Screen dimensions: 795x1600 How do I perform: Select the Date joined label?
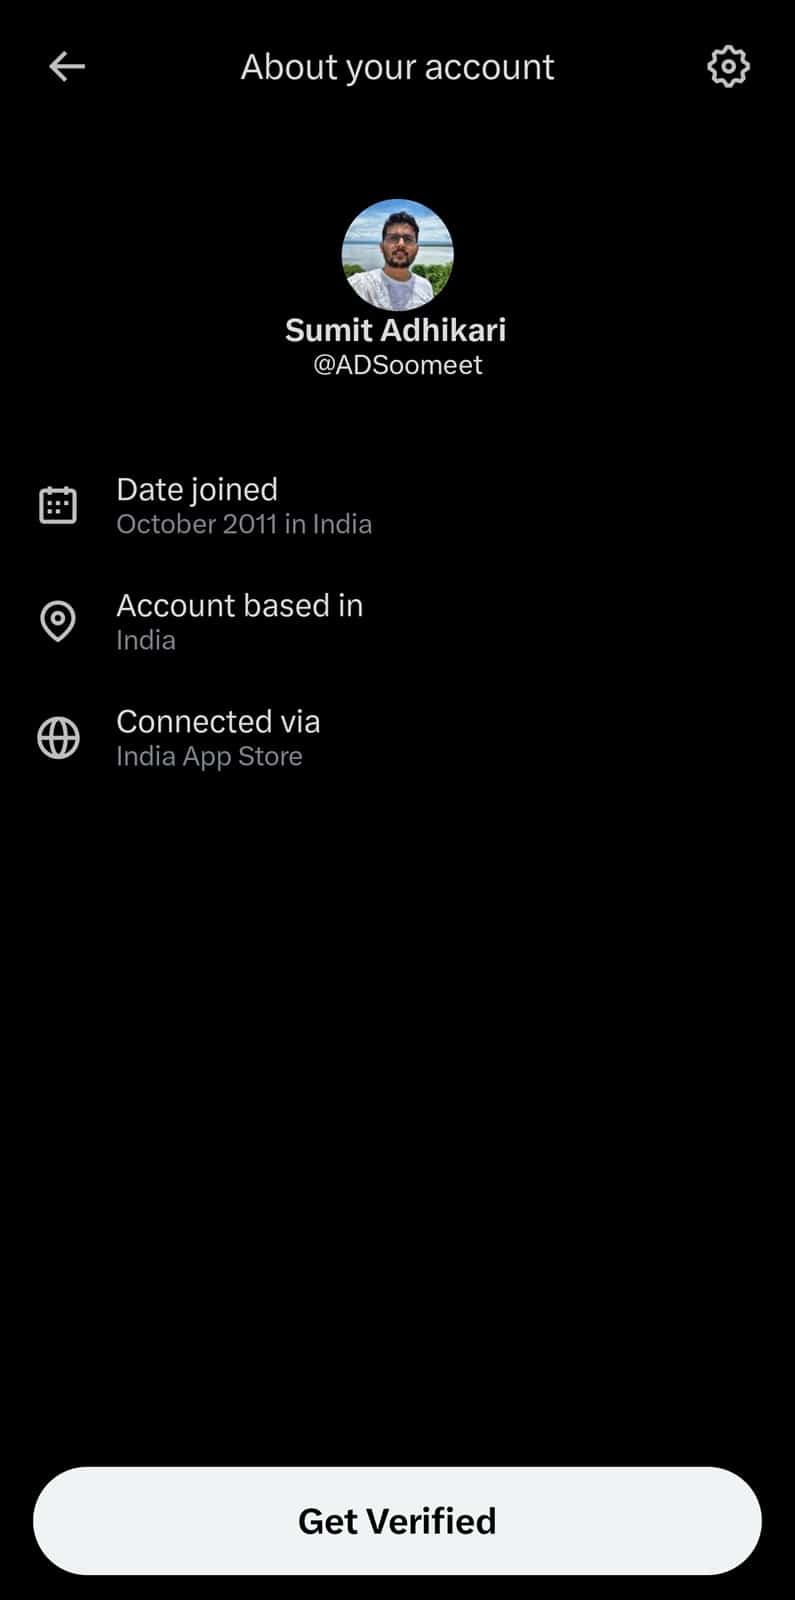pyautogui.click(x=197, y=489)
